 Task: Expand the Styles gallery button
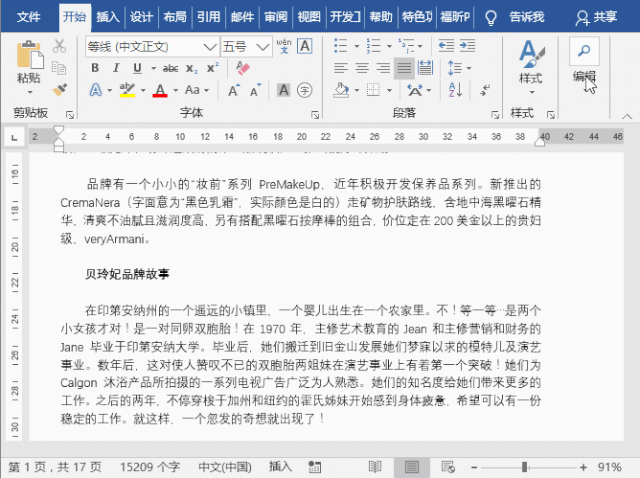click(531, 68)
